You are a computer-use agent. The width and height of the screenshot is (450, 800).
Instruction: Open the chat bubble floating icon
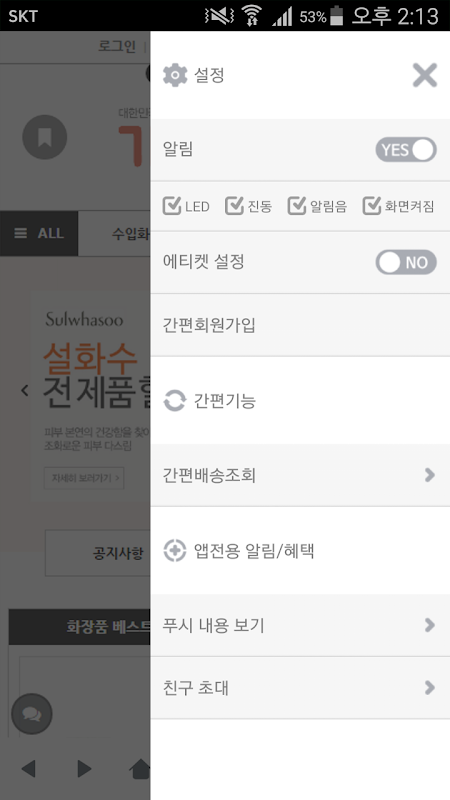coord(32,714)
